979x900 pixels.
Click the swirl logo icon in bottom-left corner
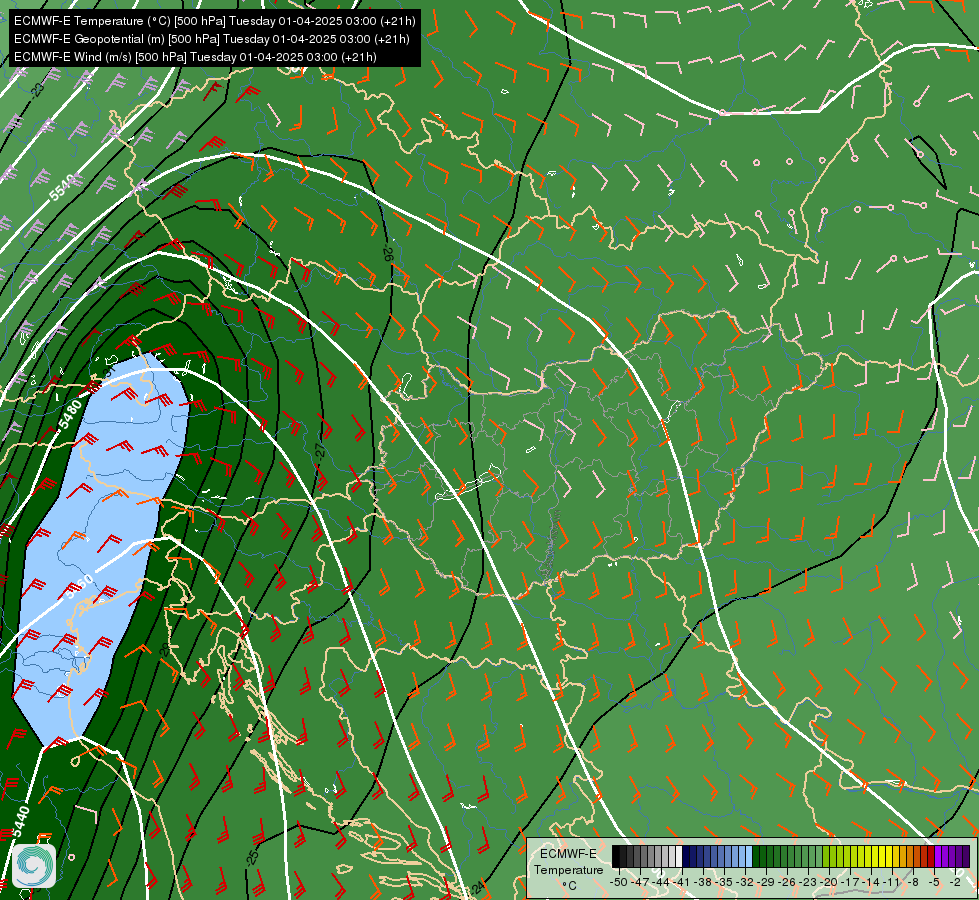[34, 866]
